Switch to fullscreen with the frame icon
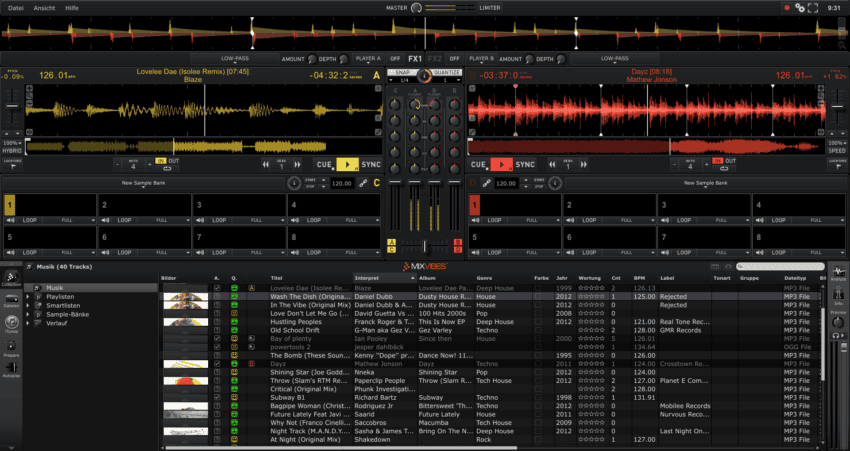The height and width of the screenshot is (451, 850). point(813,8)
